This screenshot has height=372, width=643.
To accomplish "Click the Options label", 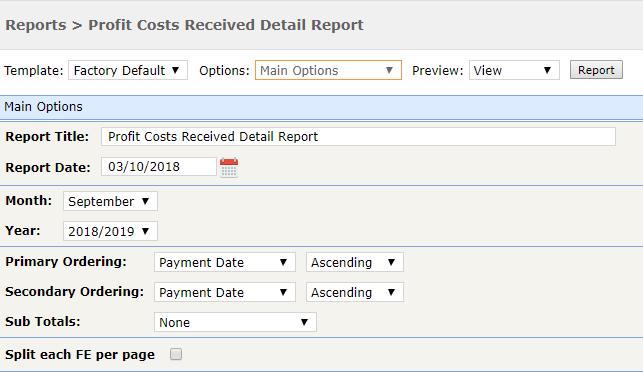I will click(224, 71).
